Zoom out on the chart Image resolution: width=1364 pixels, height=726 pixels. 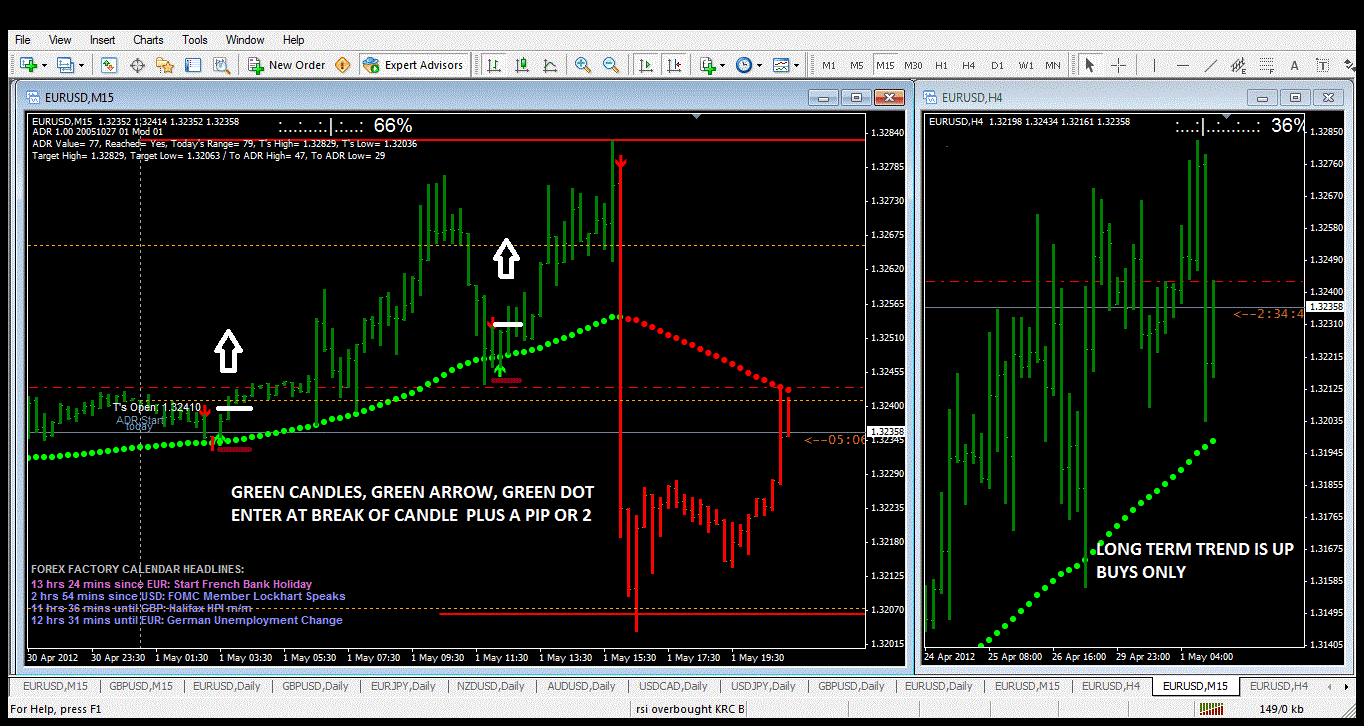(x=610, y=65)
